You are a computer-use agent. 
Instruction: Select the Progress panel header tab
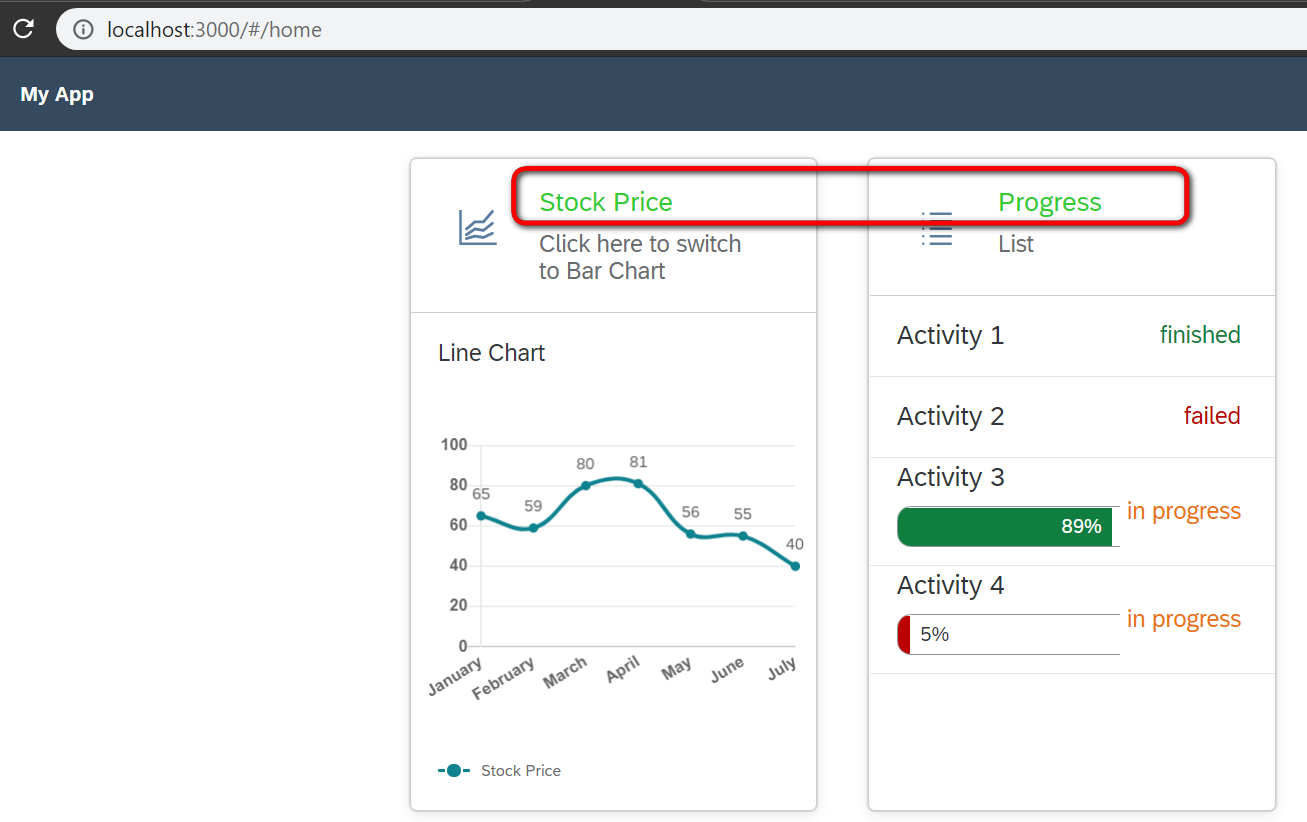[x=1049, y=202]
